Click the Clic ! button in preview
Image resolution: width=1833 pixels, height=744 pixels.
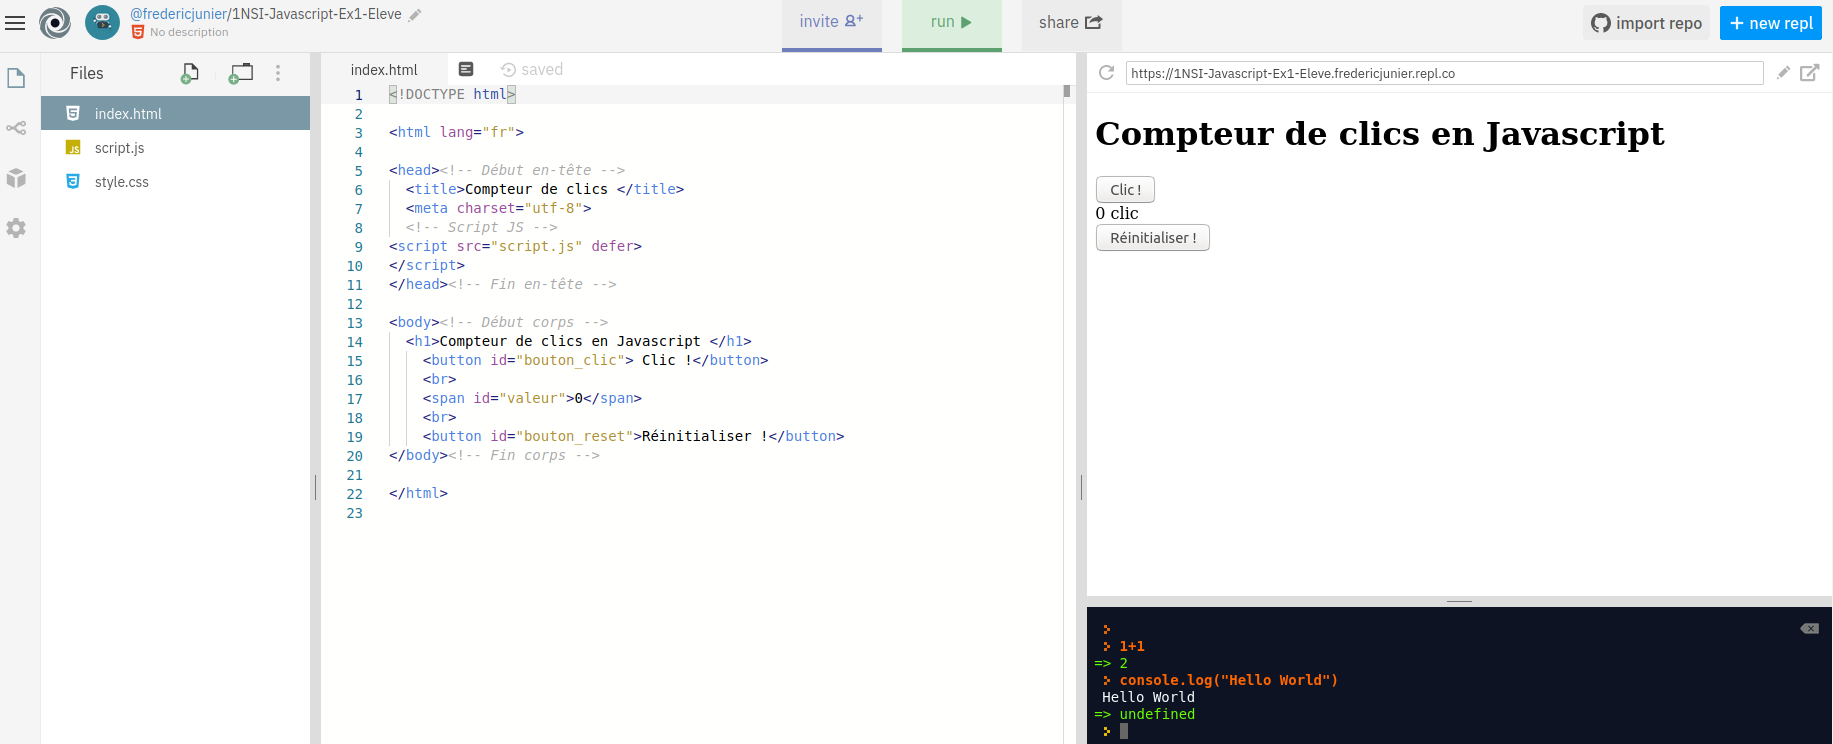point(1125,190)
